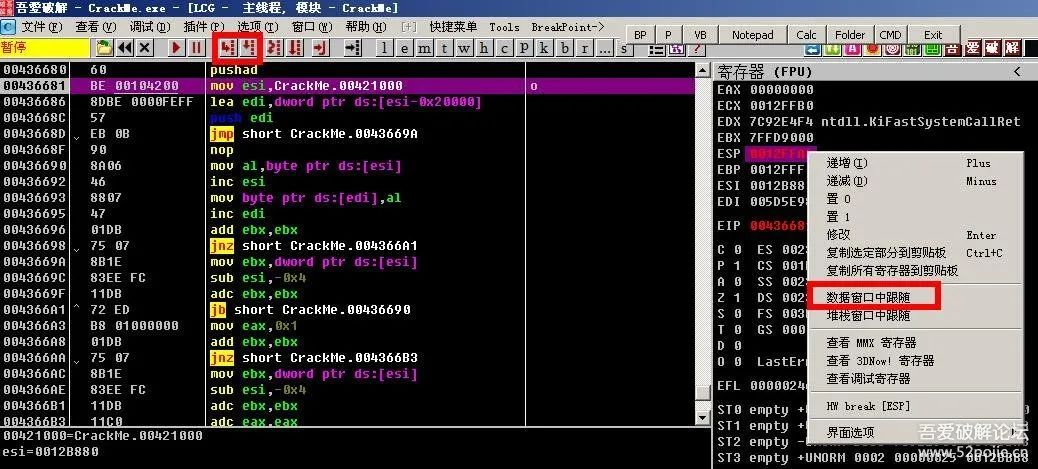Click the Step Into toolbar icon
The height and width of the screenshot is (469, 1038).
(228, 48)
